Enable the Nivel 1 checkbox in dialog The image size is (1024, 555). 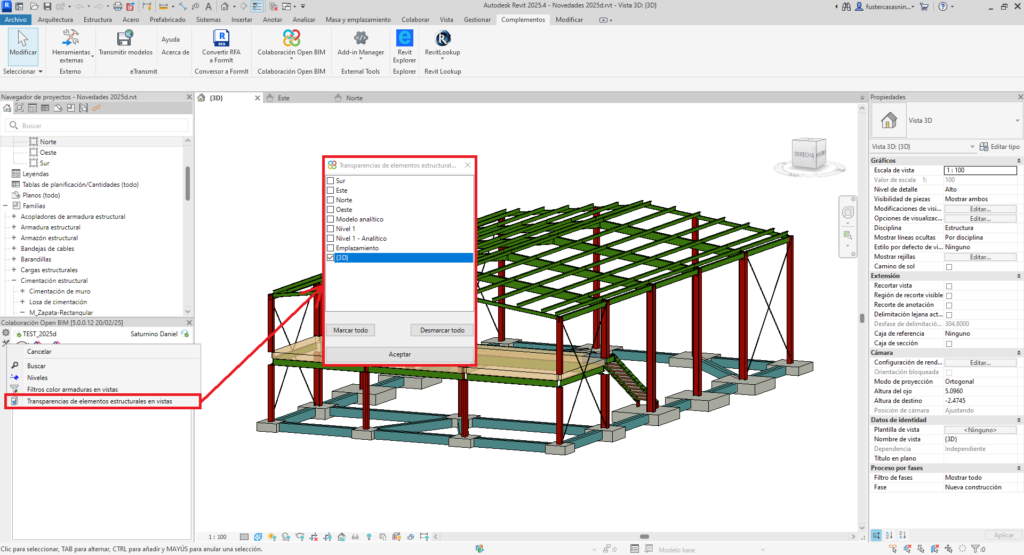point(331,228)
